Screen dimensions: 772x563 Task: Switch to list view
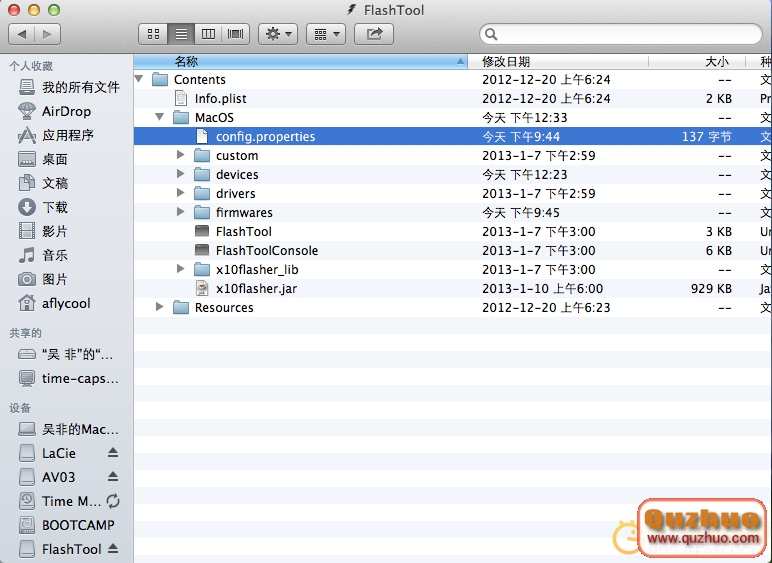181,34
